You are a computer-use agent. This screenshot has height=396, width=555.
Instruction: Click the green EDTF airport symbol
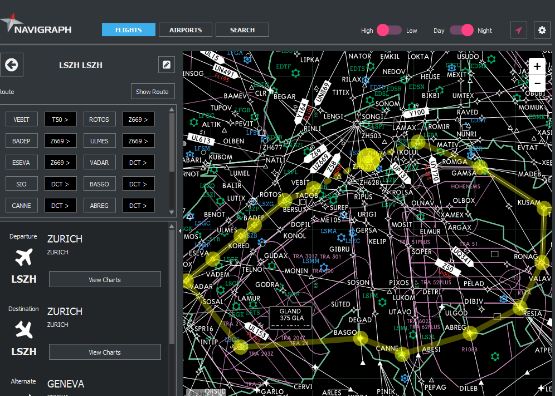pos(296,73)
